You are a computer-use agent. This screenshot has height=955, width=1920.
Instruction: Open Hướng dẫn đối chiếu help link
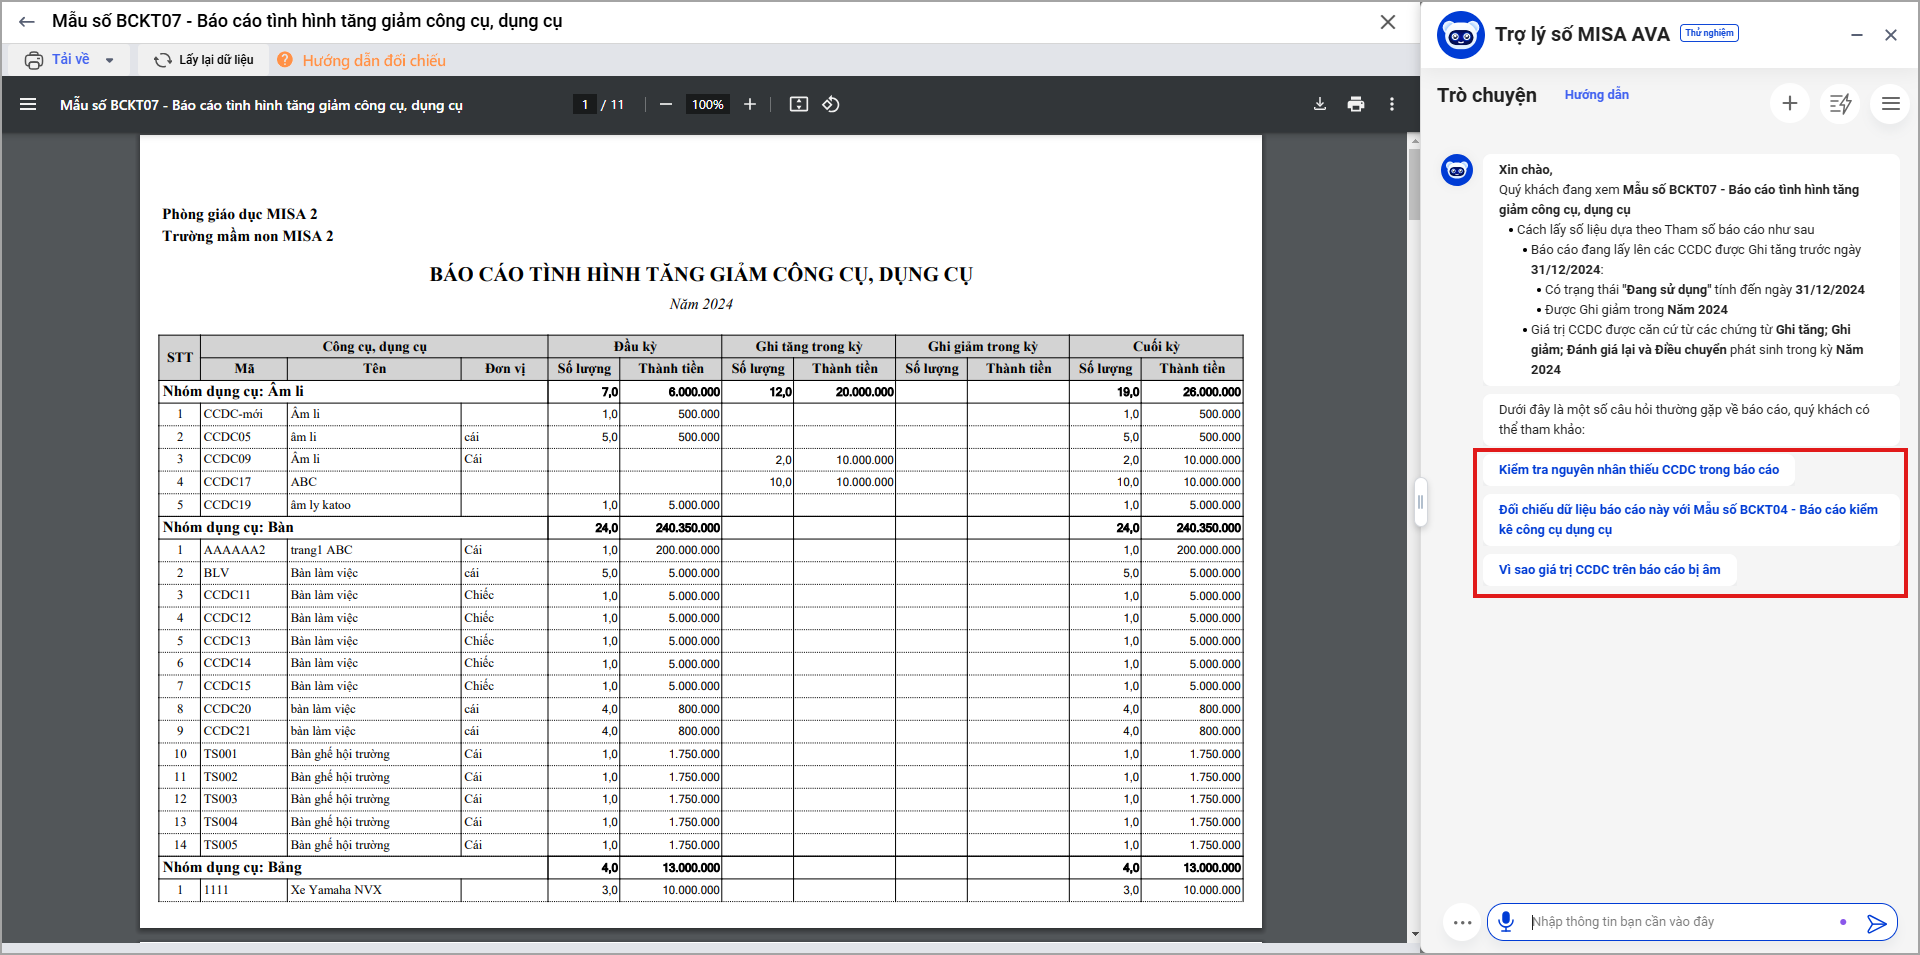pyautogui.click(x=362, y=60)
